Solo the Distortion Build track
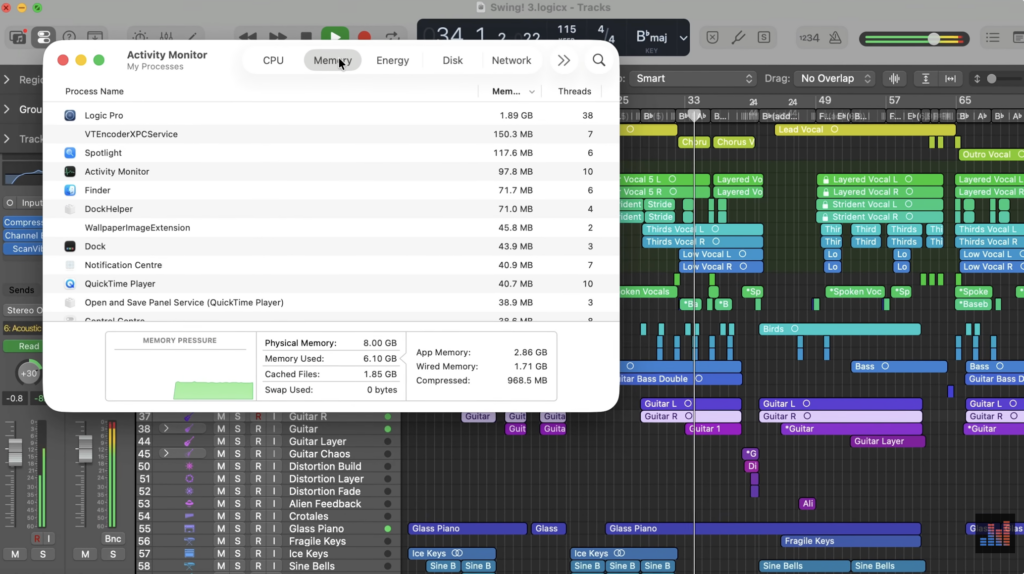 [238, 466]
